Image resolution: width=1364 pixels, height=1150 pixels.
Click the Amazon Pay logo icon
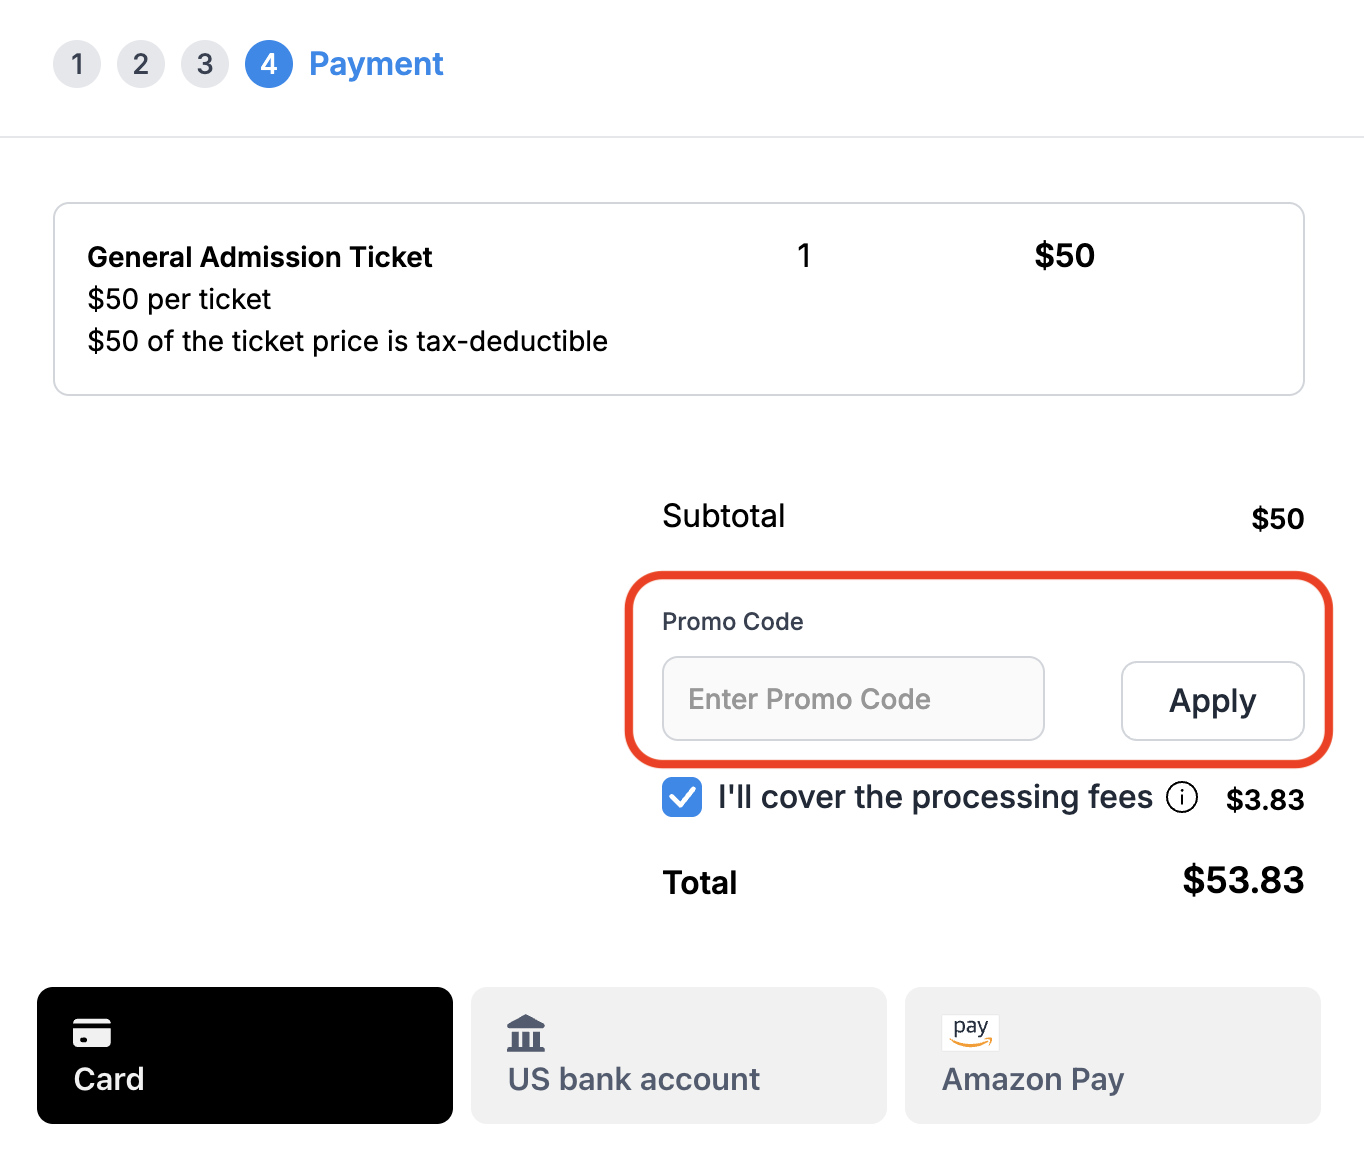point(970,1032)
